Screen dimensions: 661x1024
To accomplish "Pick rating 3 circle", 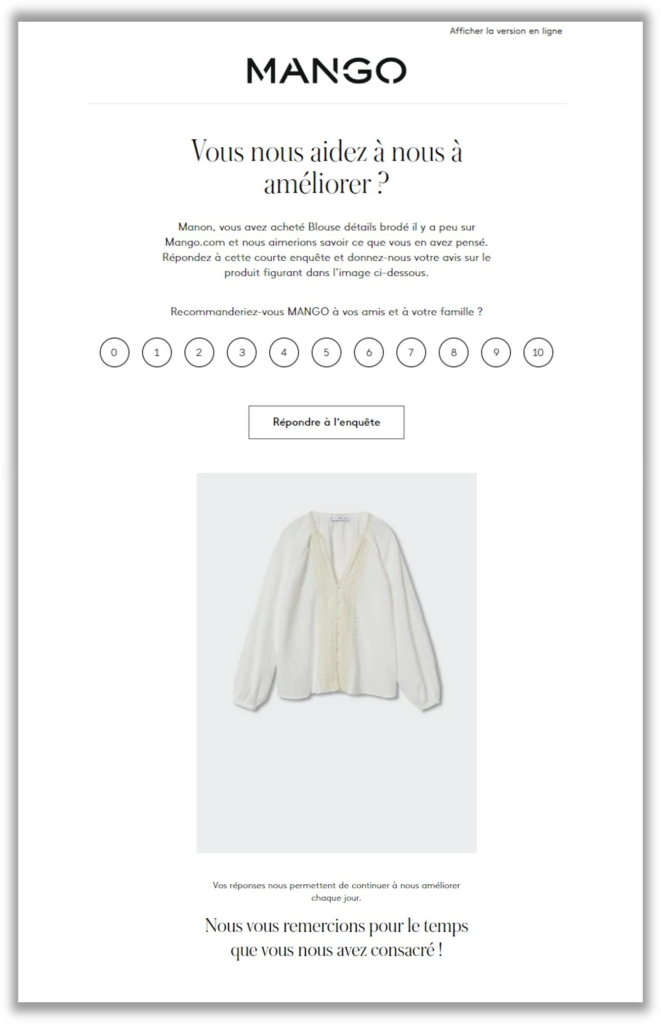I will [x=242, y=353].
